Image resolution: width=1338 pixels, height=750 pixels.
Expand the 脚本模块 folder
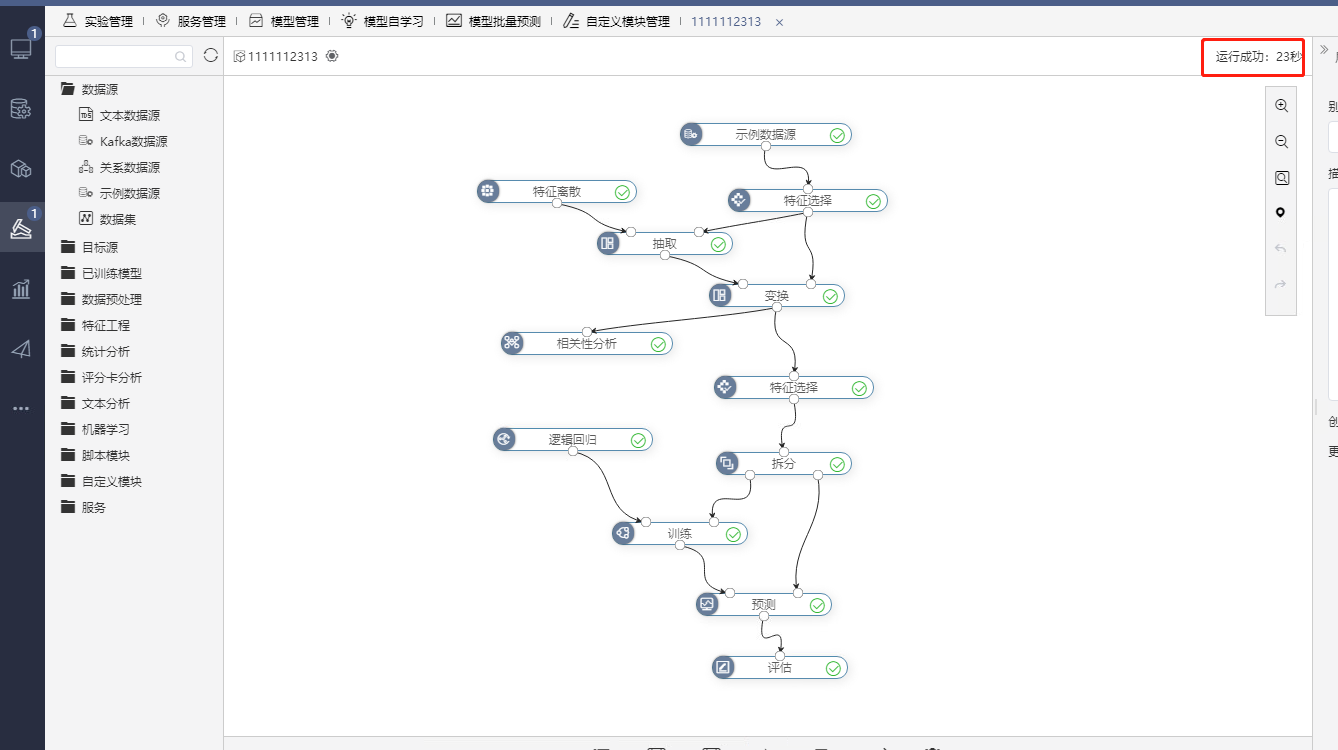point(95,455)
